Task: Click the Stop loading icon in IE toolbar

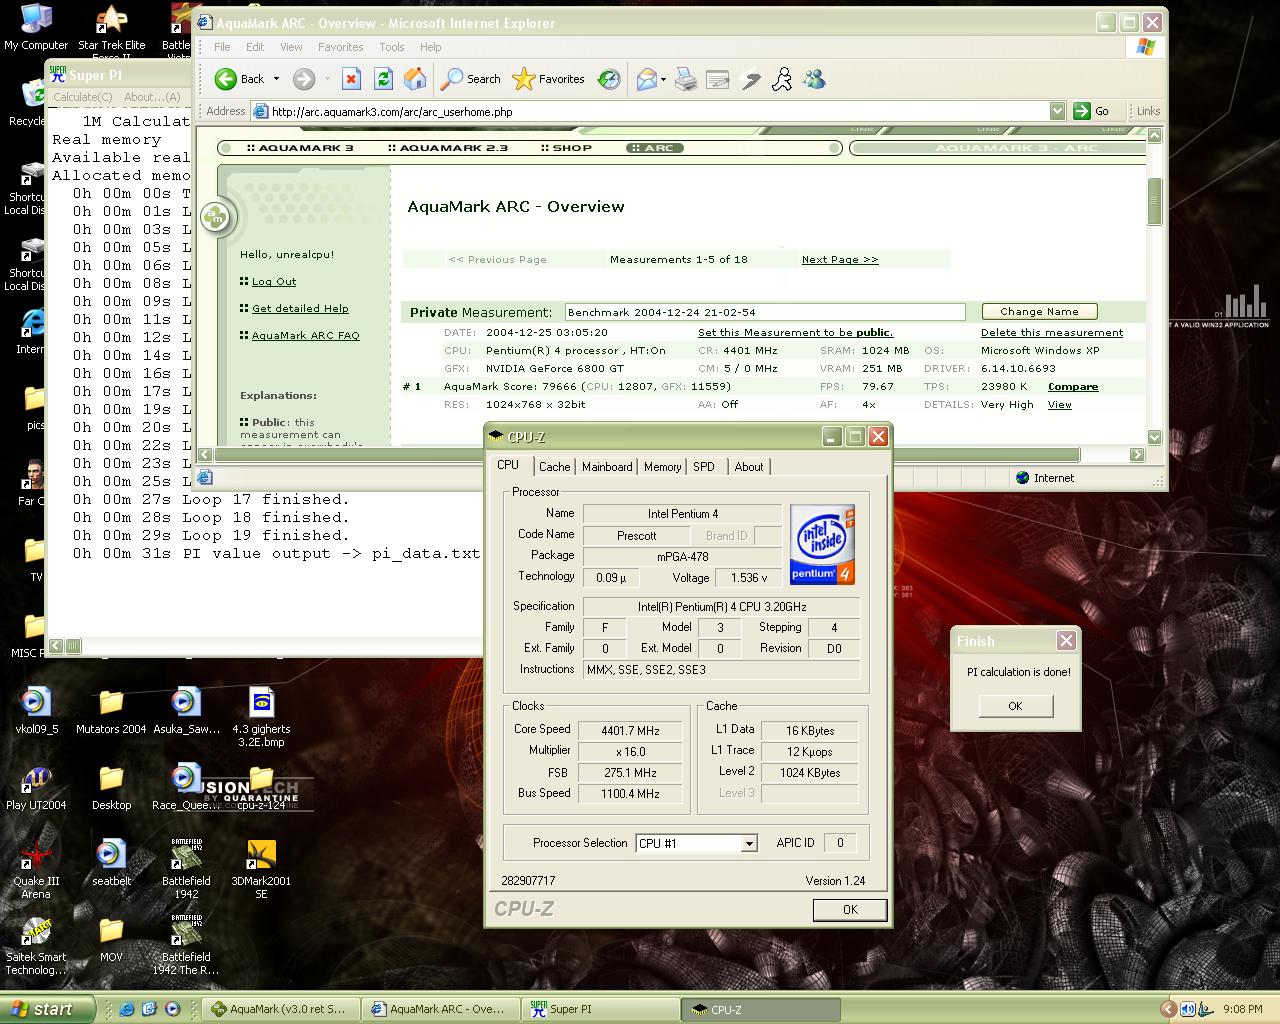Action: [351, 79]
